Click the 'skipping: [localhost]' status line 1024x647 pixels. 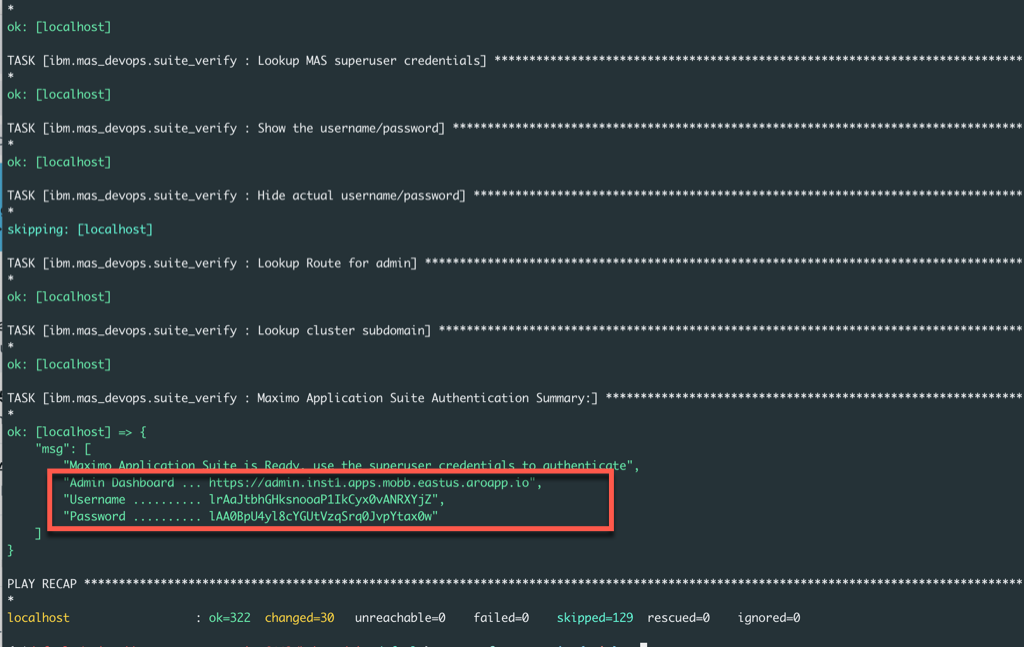click(80, 230)
